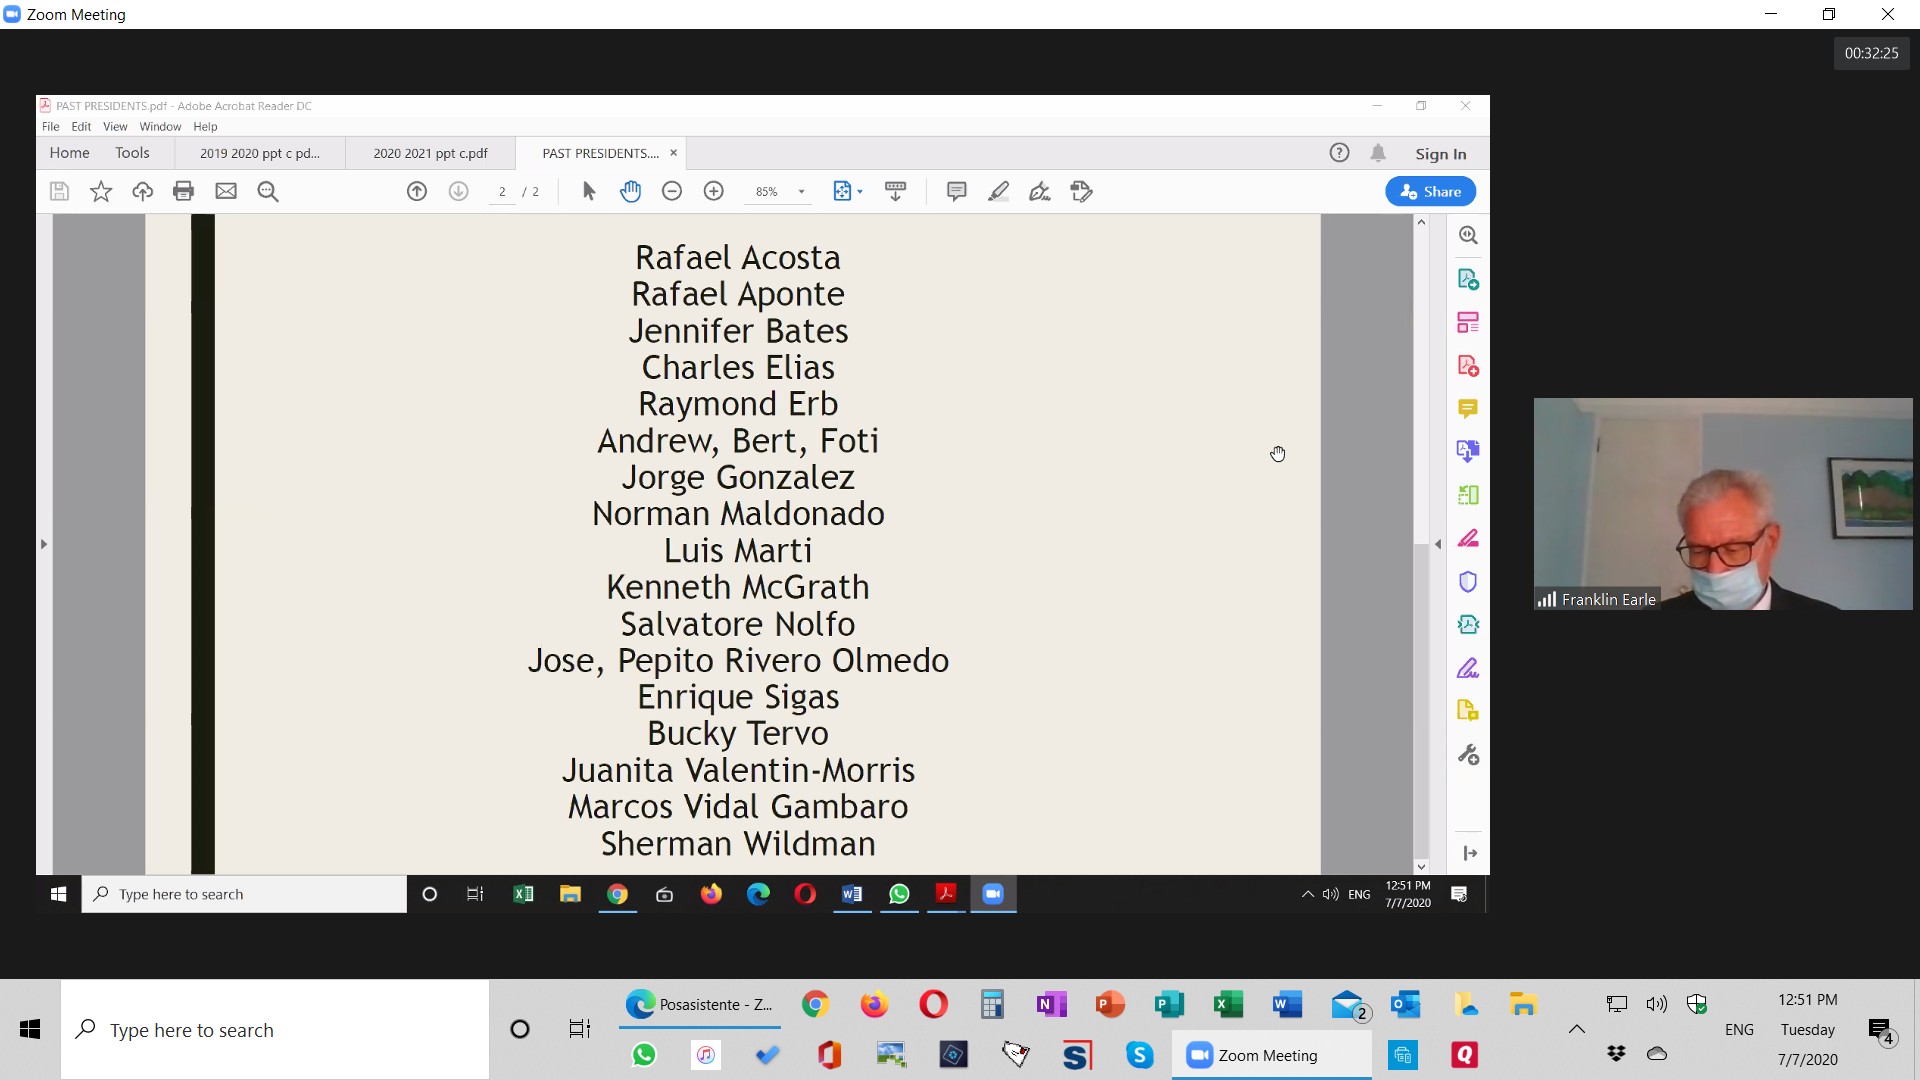Open the notifications bell
1920x1080 pixels.
(x=1378, y=153)
